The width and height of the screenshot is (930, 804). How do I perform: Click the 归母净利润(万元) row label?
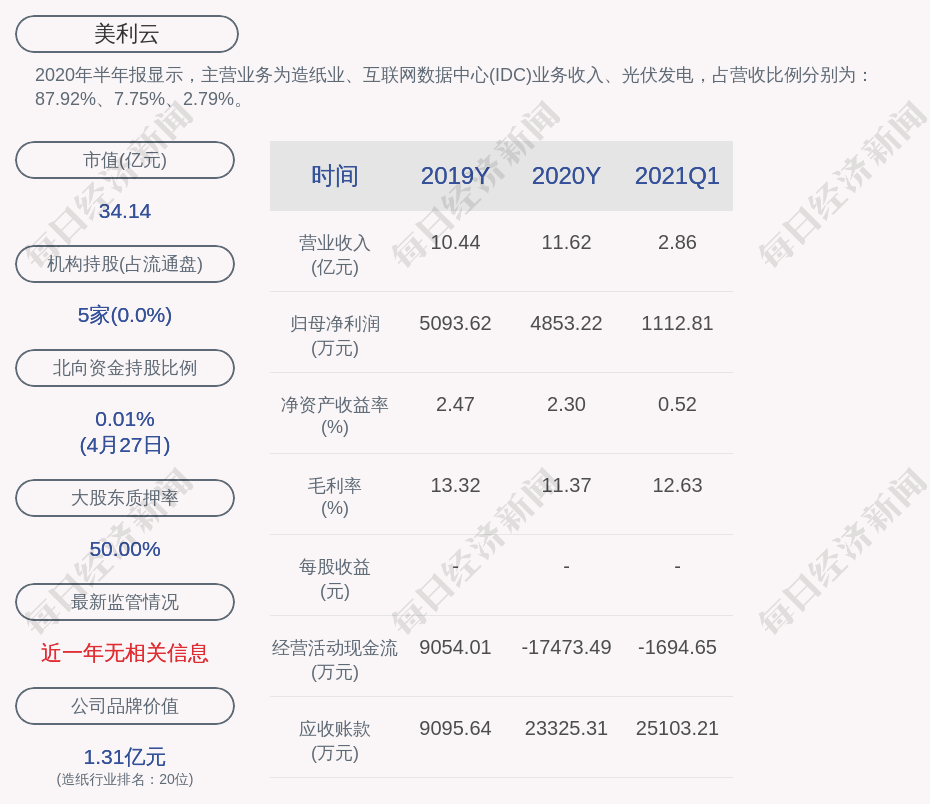click(335, 336)
